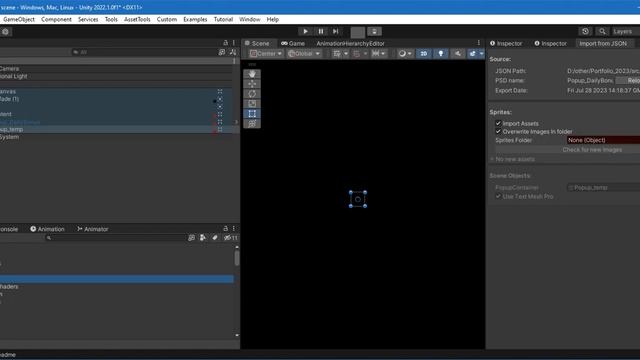Lock the Hierarchy panel

(225, 42)
